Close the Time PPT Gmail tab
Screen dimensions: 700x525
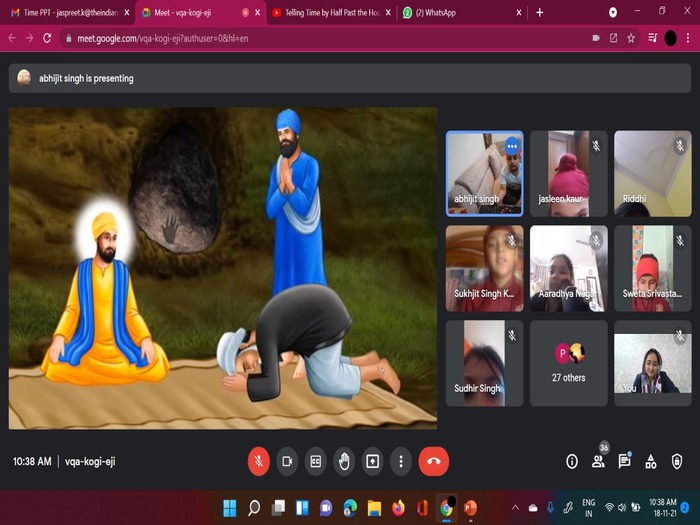click(x=127, y=12)
